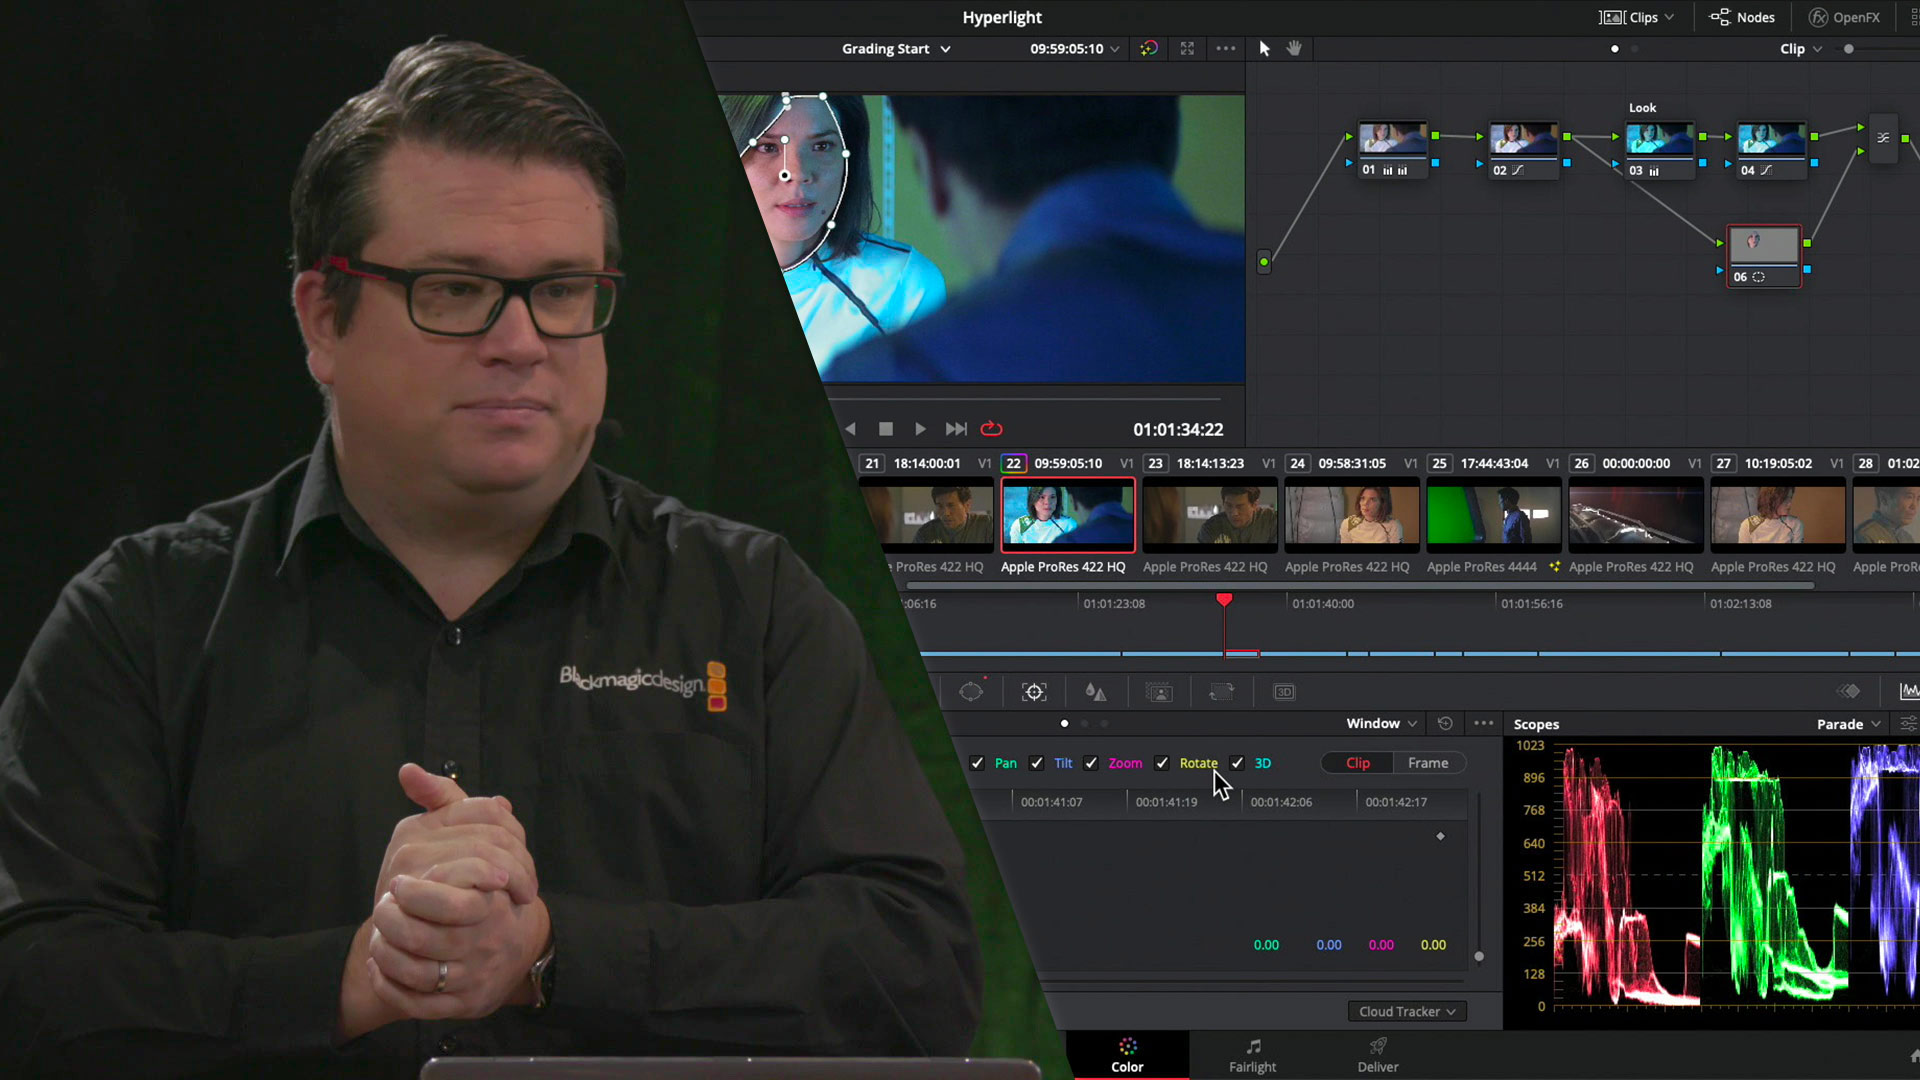Screen dimensions: 1920x1080
Task: Open the Parade scope type dropdown
Action: click(1849, 724)
